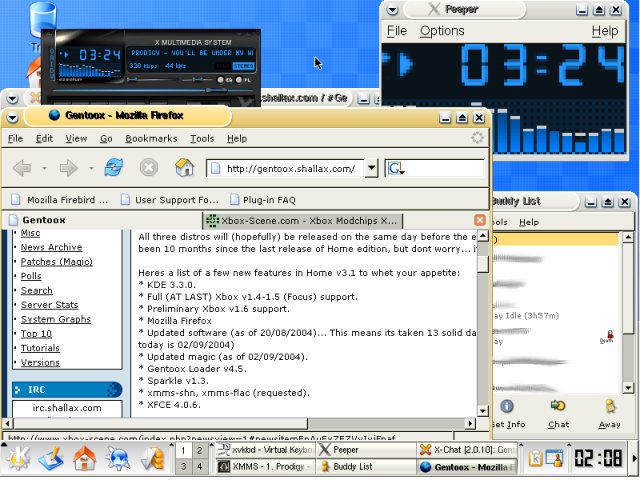
Task: Open the Buddy List Help menu
Action: click(x=529, y=222)
